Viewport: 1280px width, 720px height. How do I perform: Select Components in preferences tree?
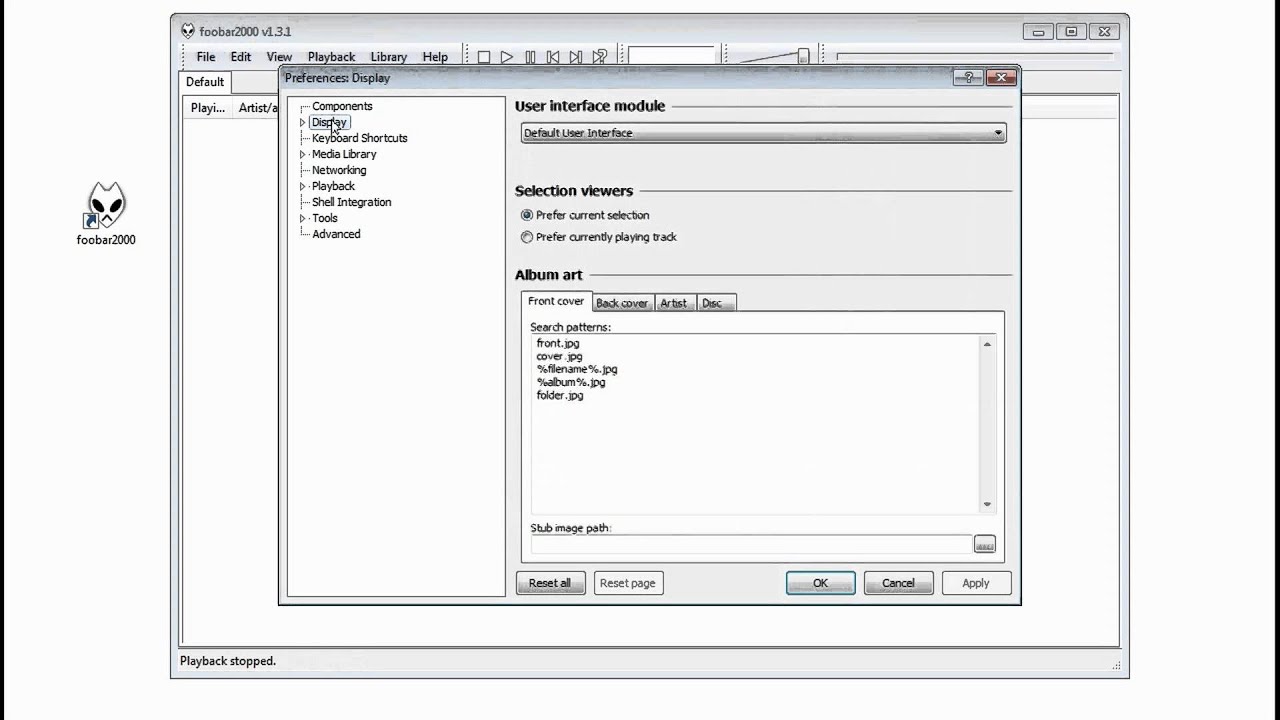pyautogui.click(x=342, y=106)
